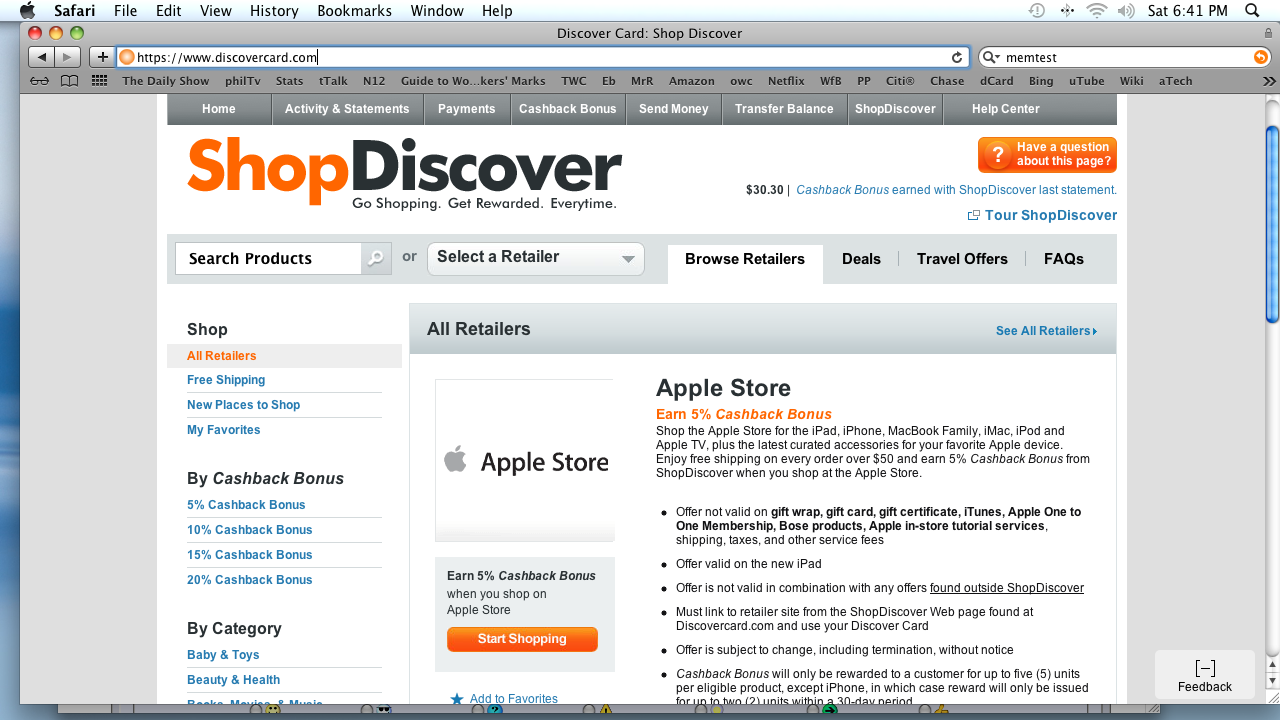
Task: Click the star icon next to Add to Favorites
Action: click(457, 699)
